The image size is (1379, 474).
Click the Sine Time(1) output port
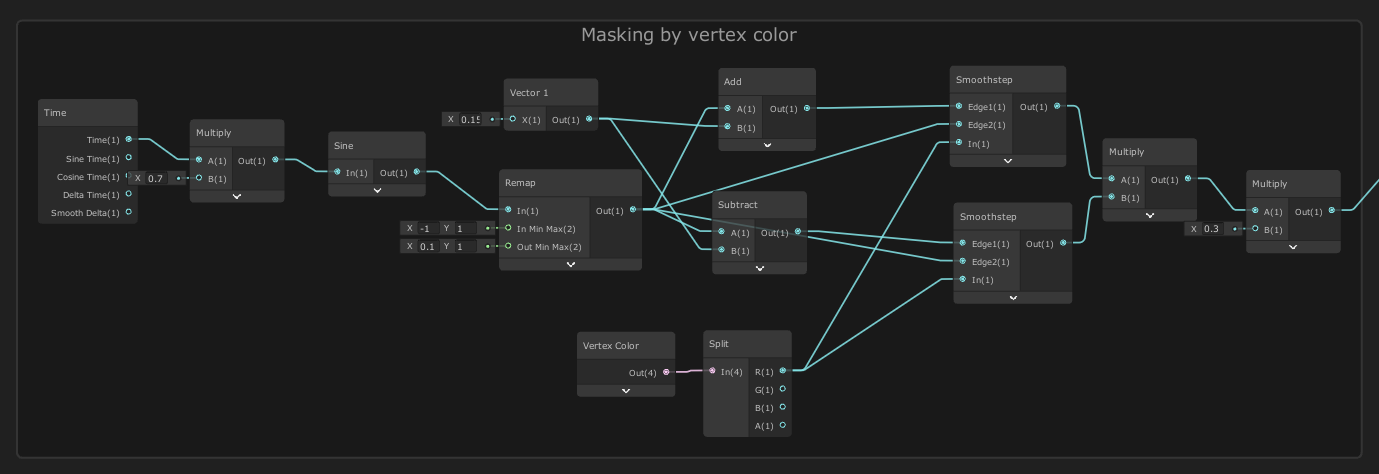128,158
